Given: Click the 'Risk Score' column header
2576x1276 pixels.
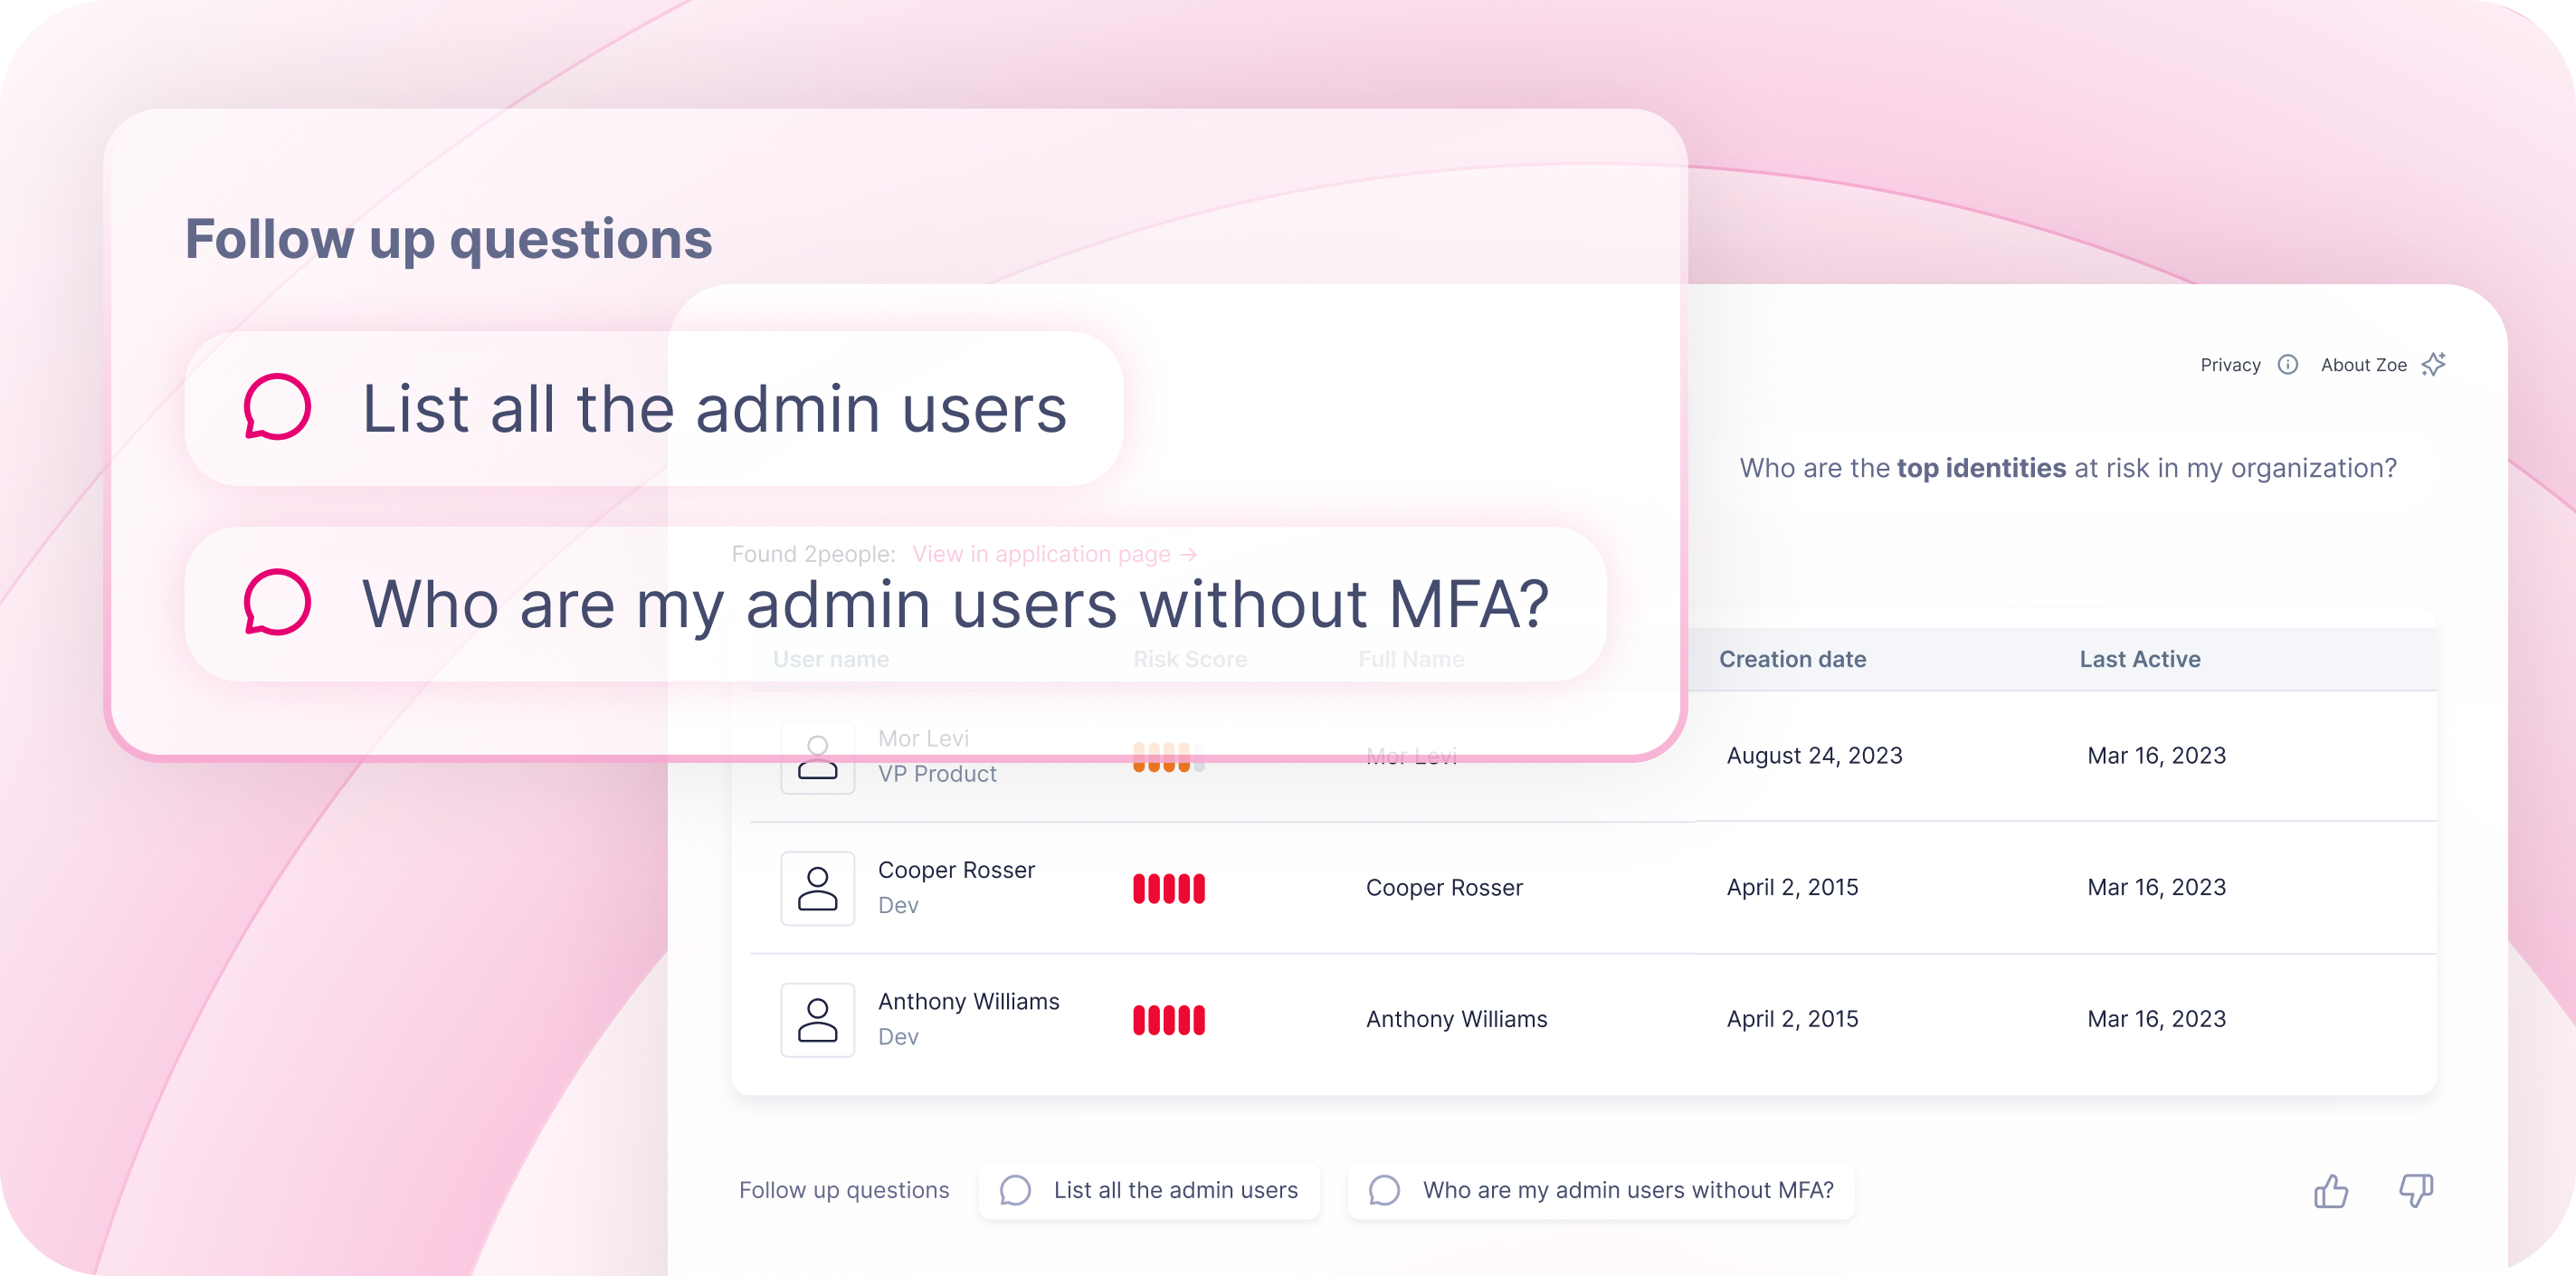Looking at the screenshot, I should 1190,659.
